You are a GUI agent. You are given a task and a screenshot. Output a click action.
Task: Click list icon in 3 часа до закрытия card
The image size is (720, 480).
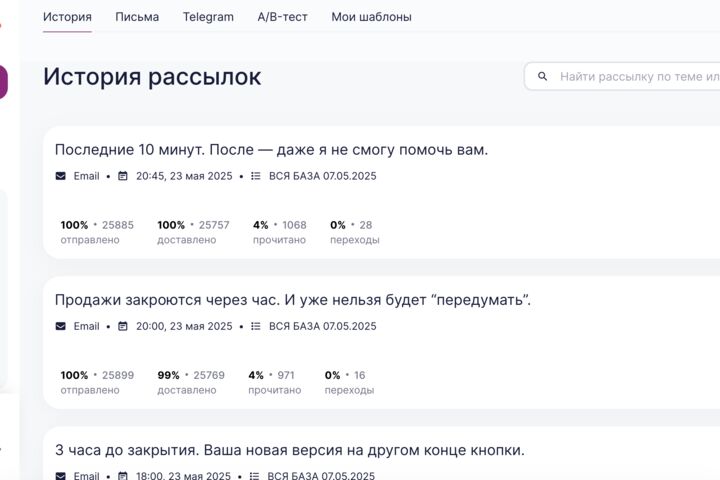click(x=254, y=476)
